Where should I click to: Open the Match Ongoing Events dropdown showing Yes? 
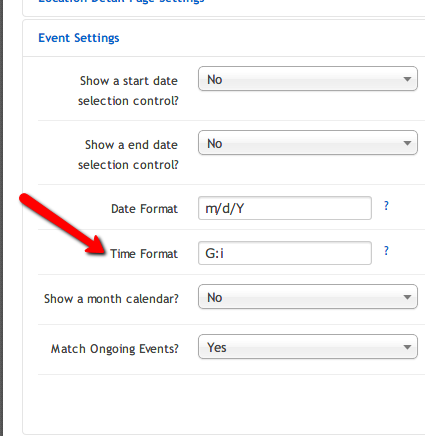(x=308, y=347)
